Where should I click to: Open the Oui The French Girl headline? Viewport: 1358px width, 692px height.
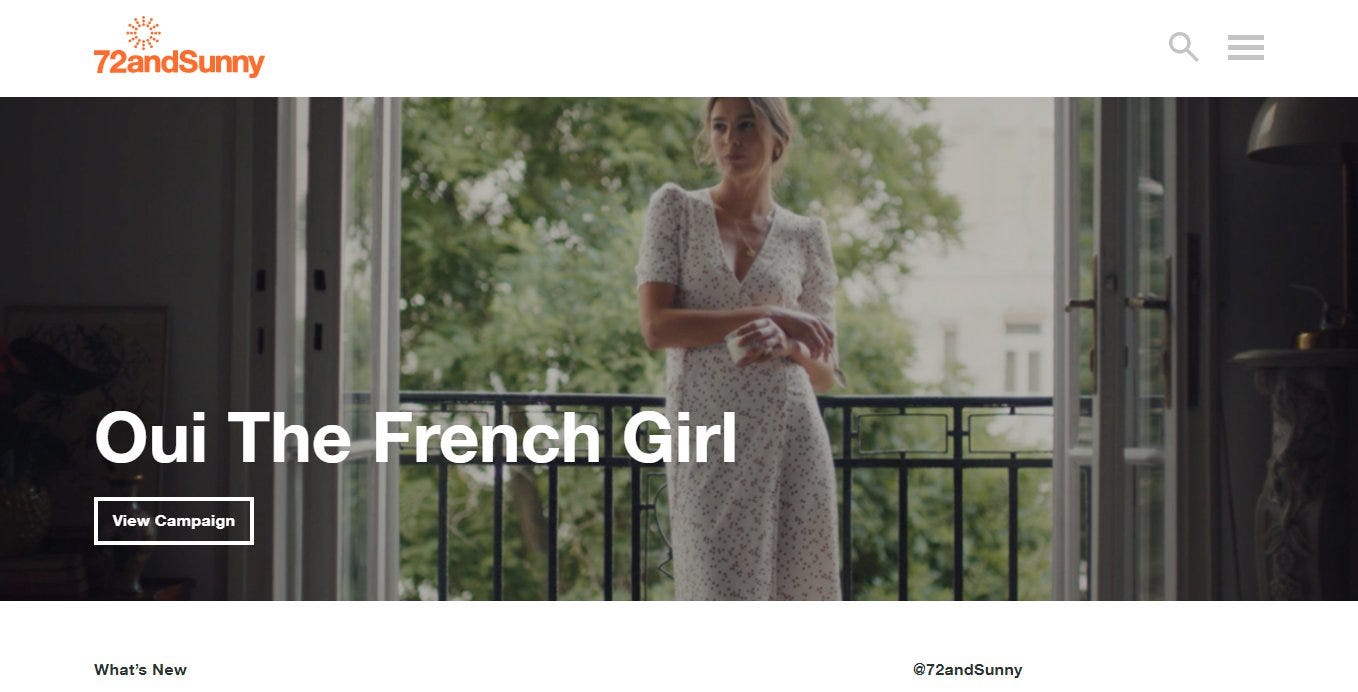pos(416,439)
